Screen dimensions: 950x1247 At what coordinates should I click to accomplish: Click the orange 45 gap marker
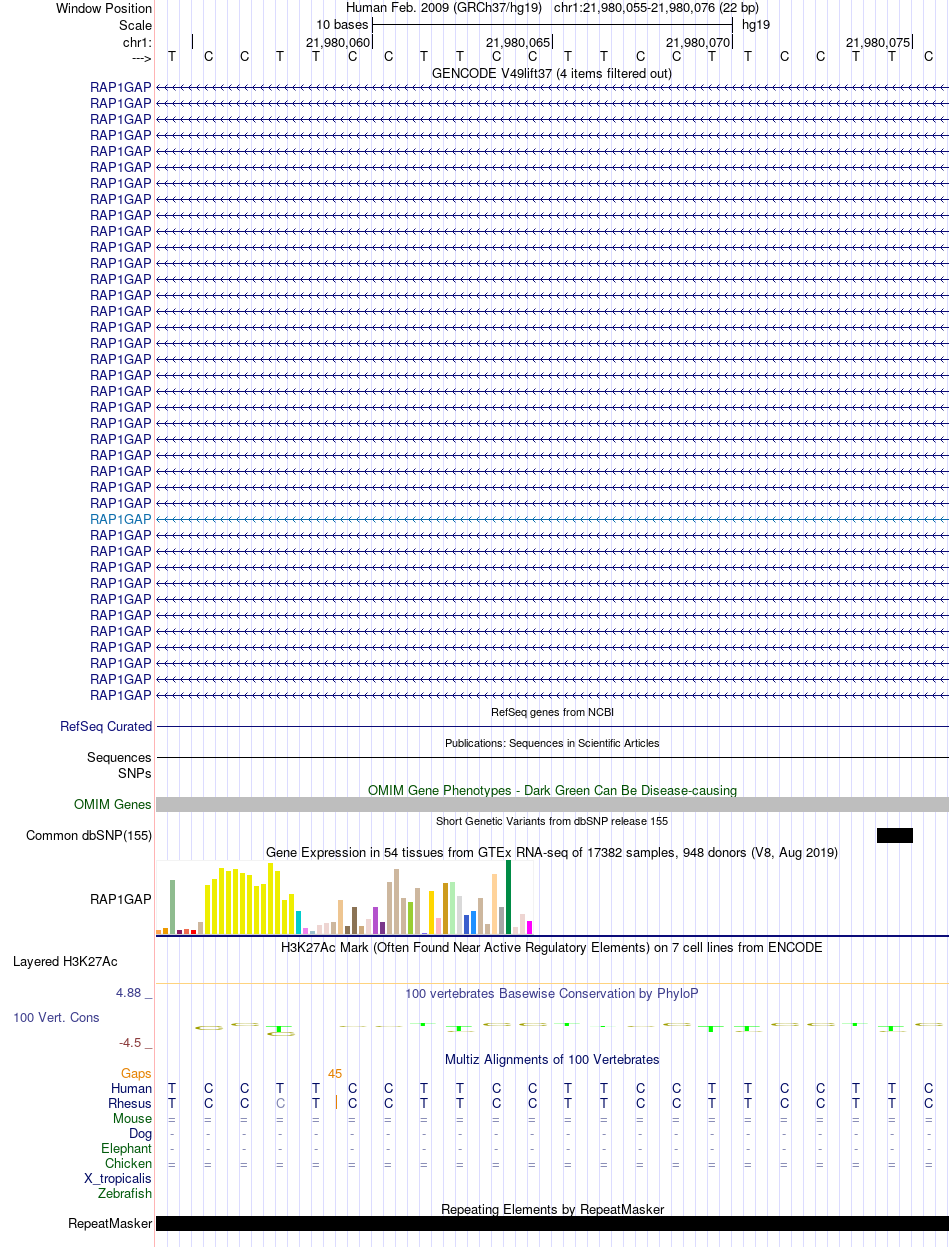click(335, 1073)
